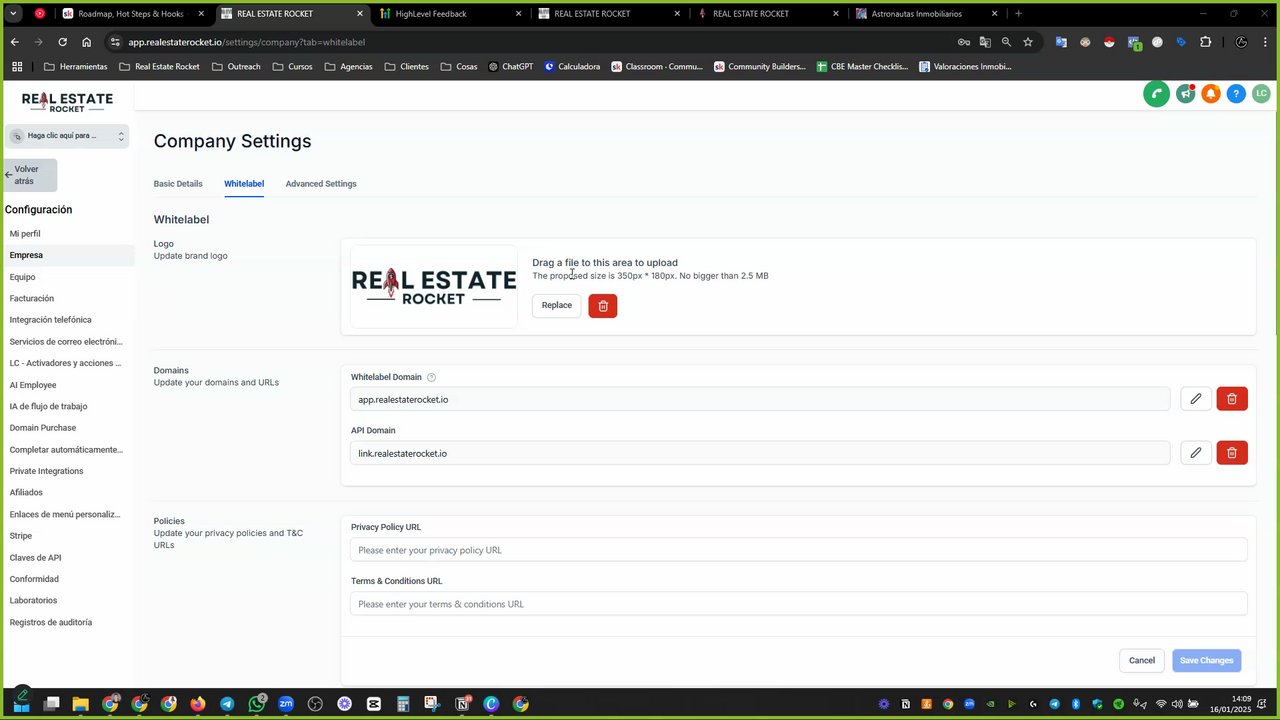Click the Terms & Conditions URL input field
1280x720 pixels.
pos(799,604)
